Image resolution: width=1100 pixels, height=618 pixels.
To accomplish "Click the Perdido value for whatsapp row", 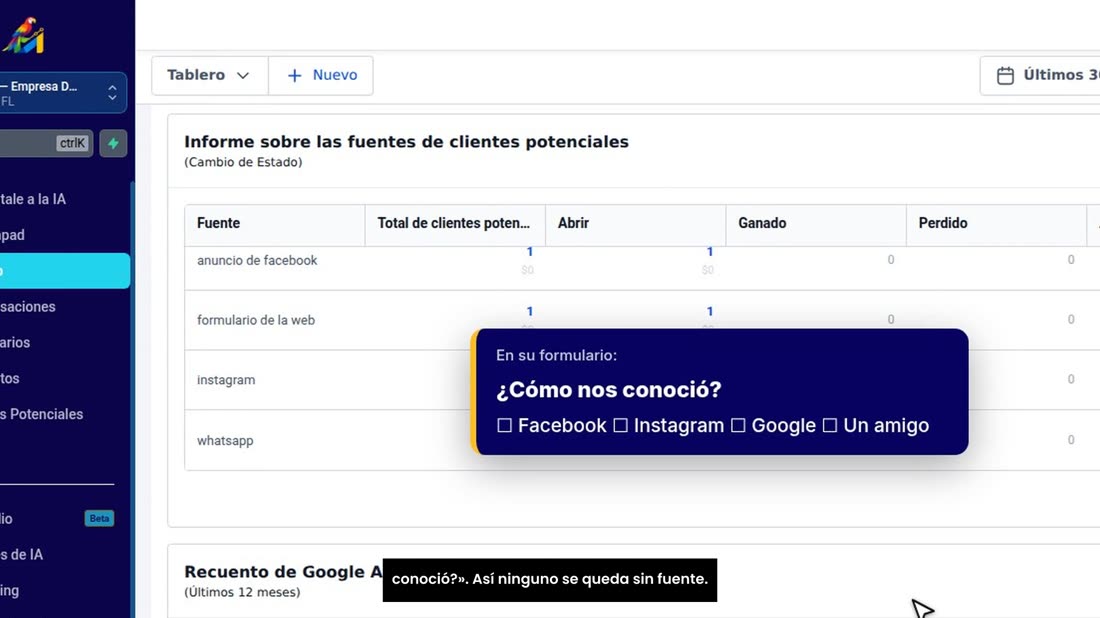I will [1071, 440].
